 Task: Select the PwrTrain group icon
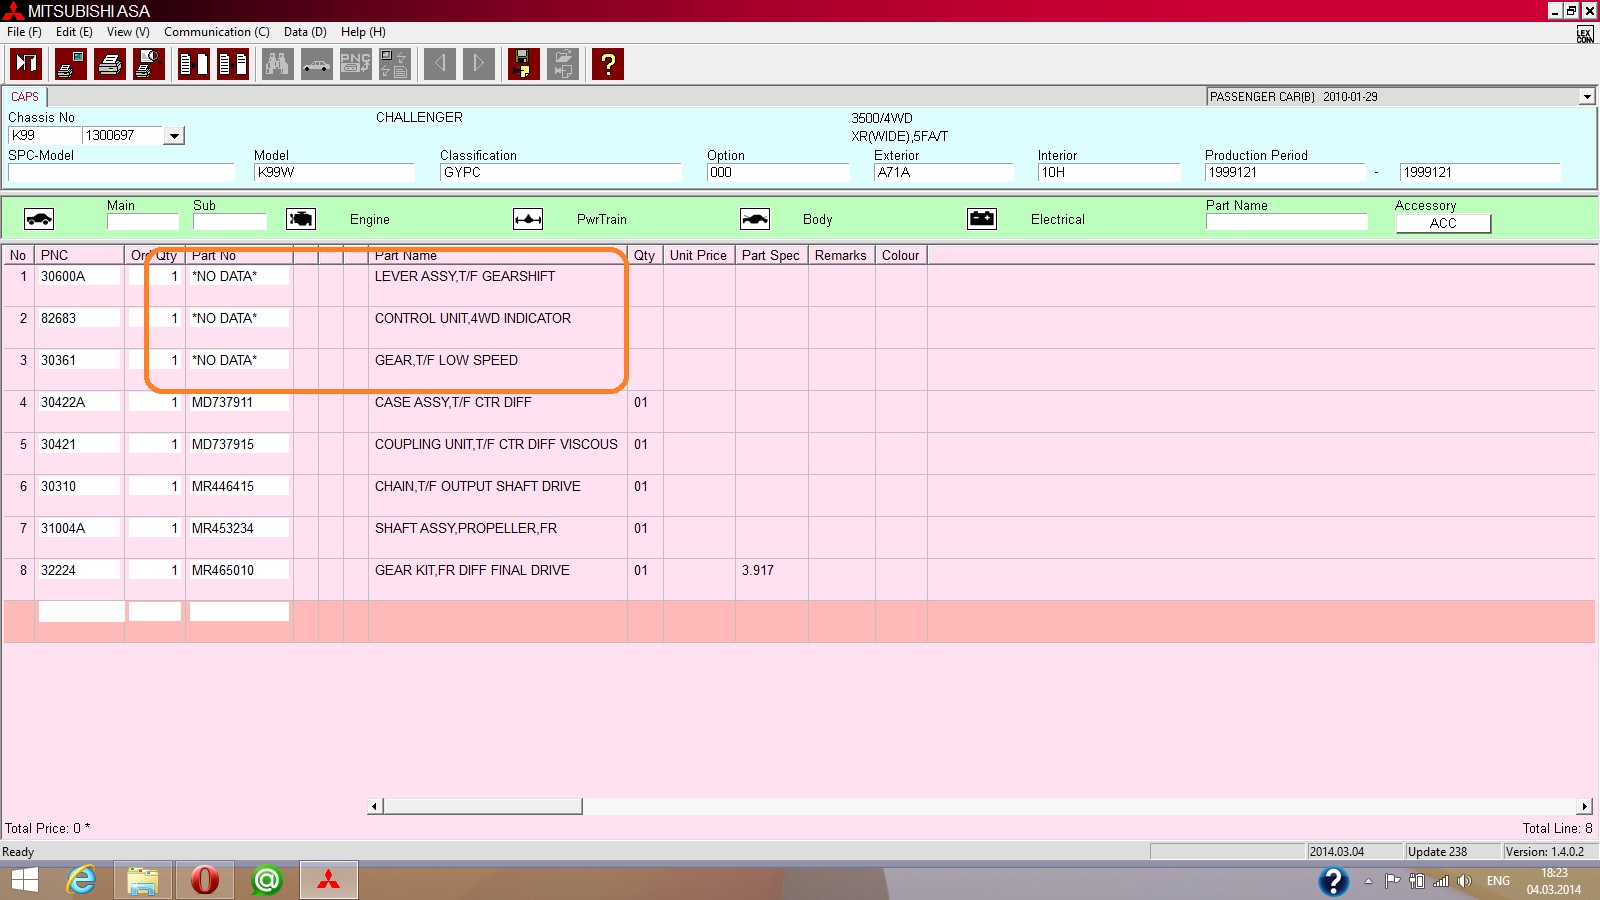pos(528,219)
